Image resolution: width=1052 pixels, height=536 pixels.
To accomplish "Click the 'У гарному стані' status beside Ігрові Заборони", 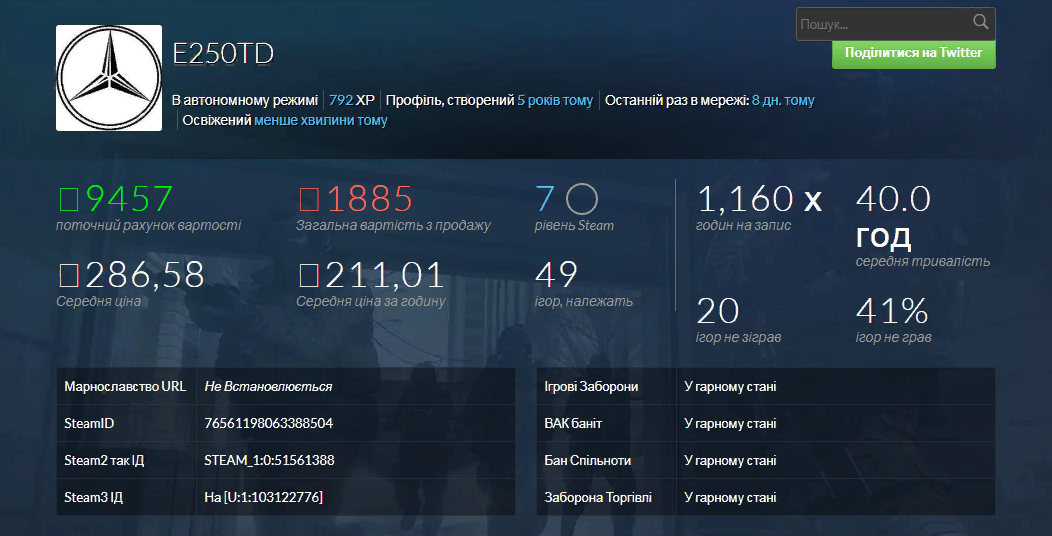I will point(730,387).
